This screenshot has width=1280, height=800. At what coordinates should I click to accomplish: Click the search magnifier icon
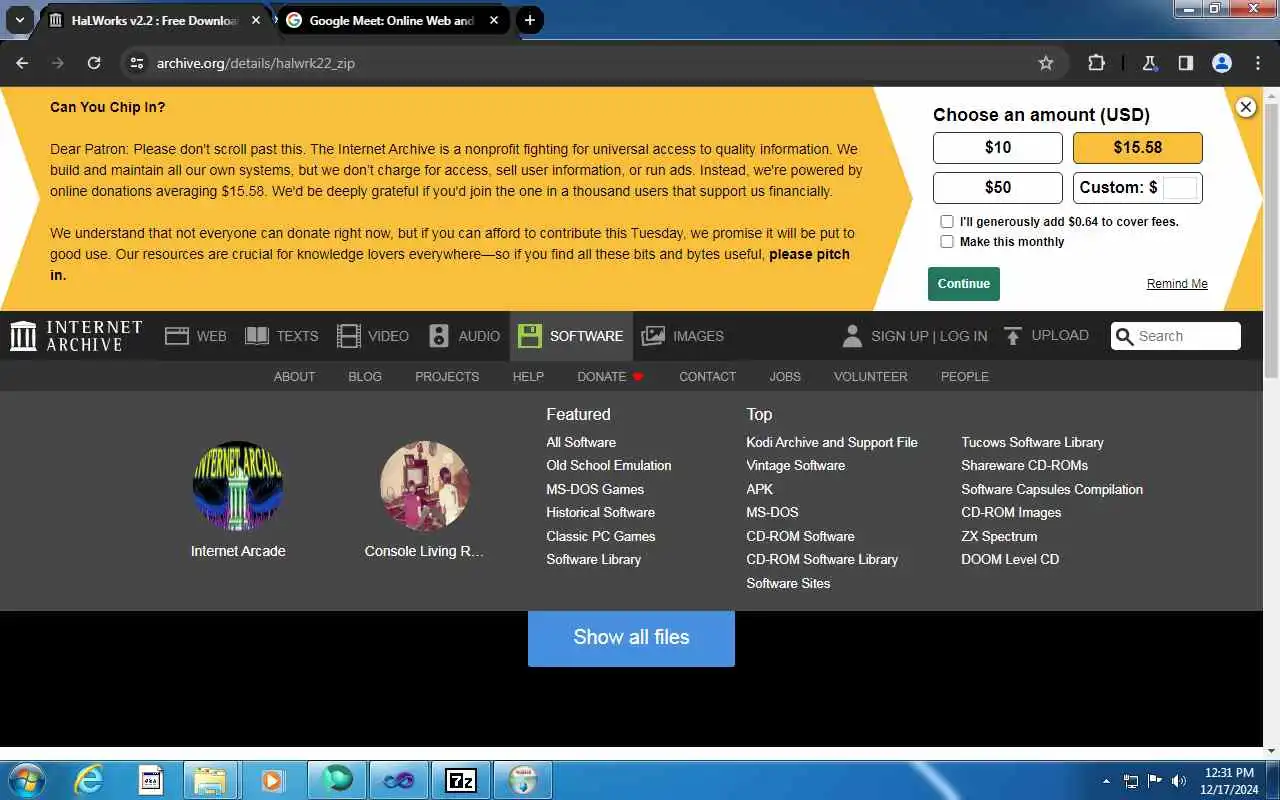pyautogui.click(x=1124, y=337)
